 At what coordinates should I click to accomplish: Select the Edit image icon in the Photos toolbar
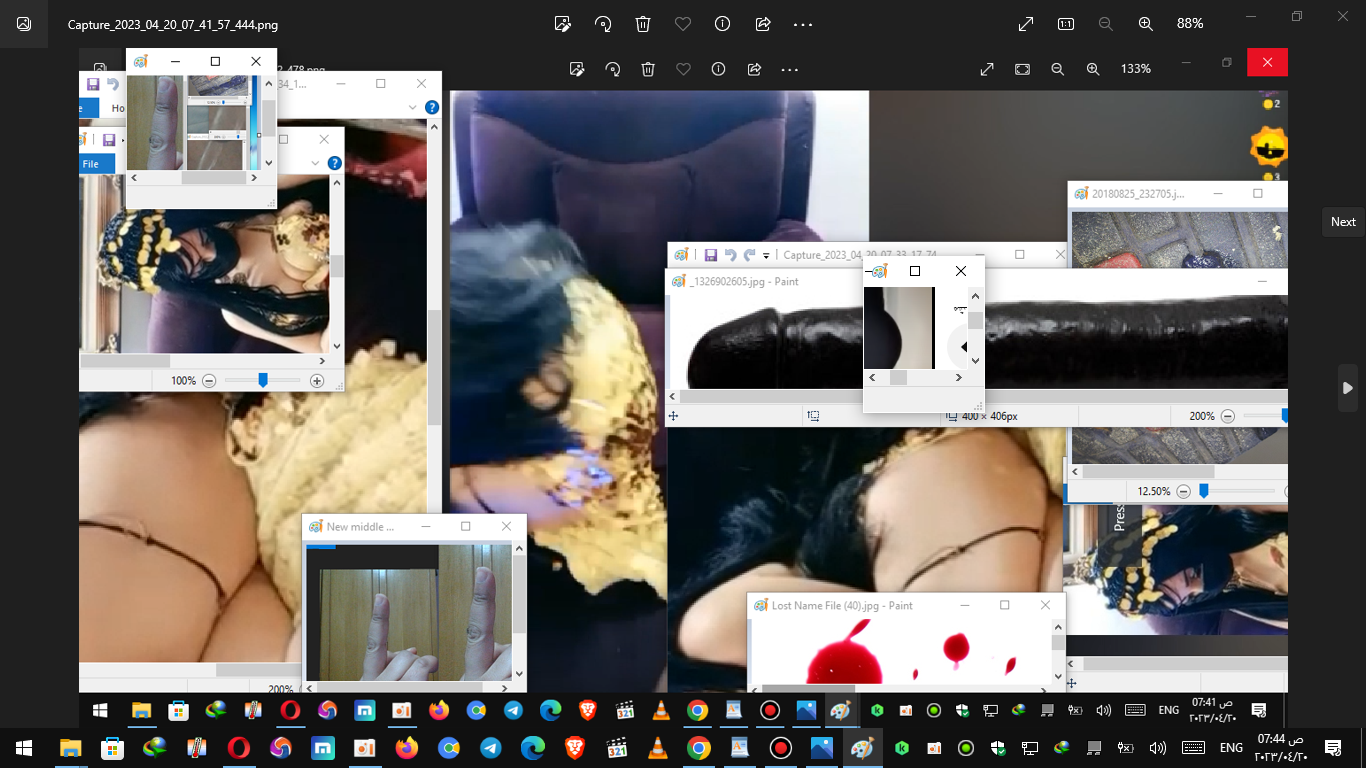coord(562,23)
